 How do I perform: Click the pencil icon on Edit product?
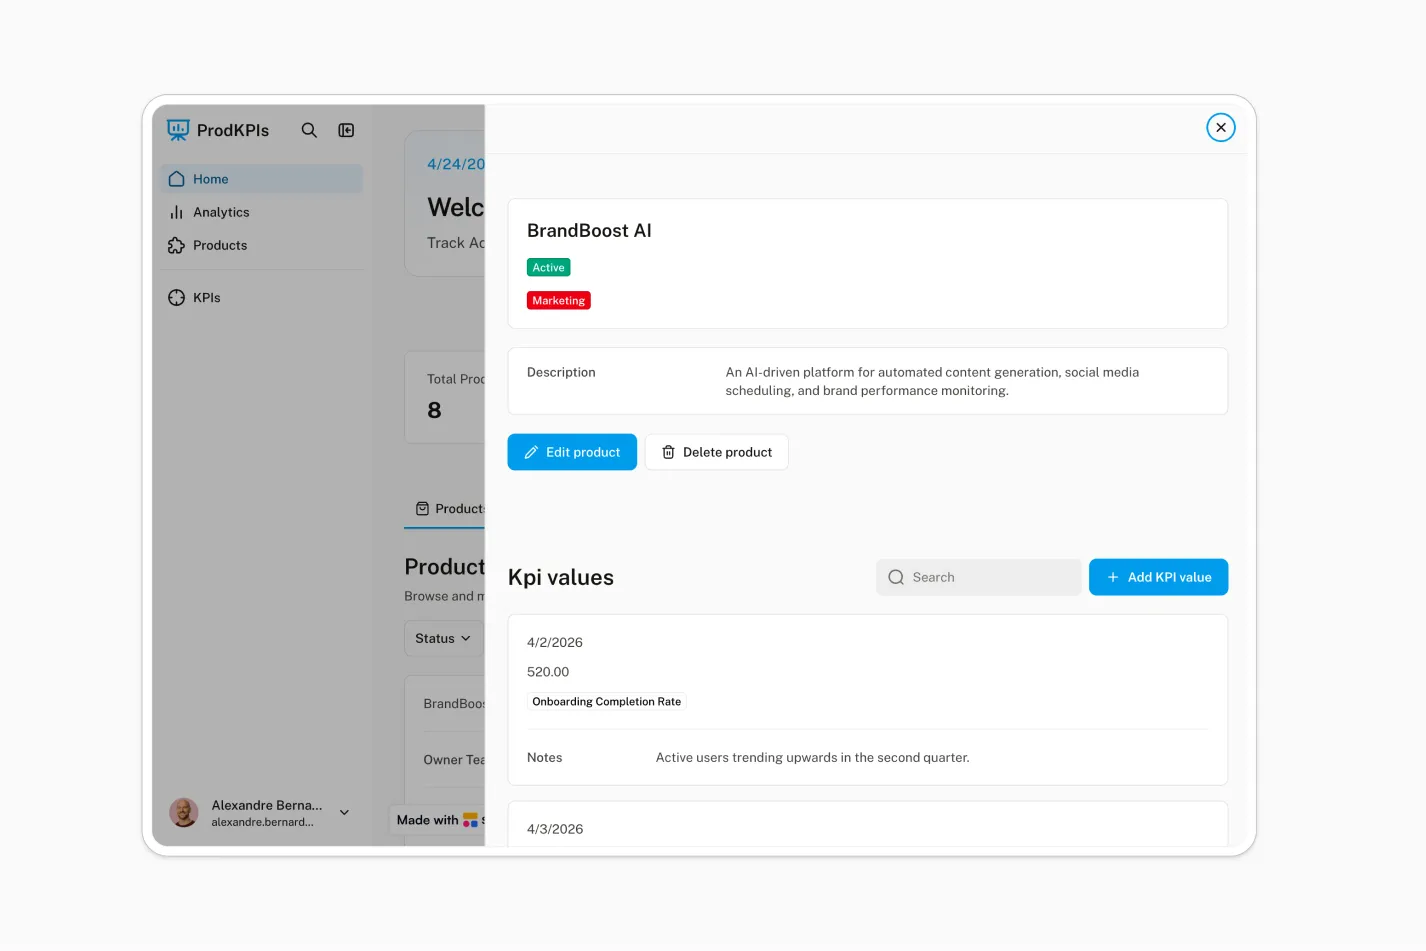[x=531, y=452]
